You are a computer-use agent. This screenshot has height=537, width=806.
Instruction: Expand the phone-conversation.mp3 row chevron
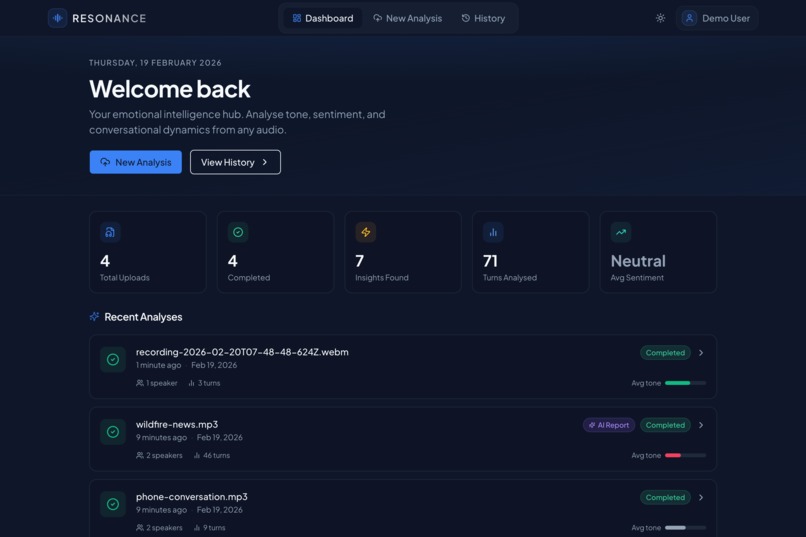701,497
